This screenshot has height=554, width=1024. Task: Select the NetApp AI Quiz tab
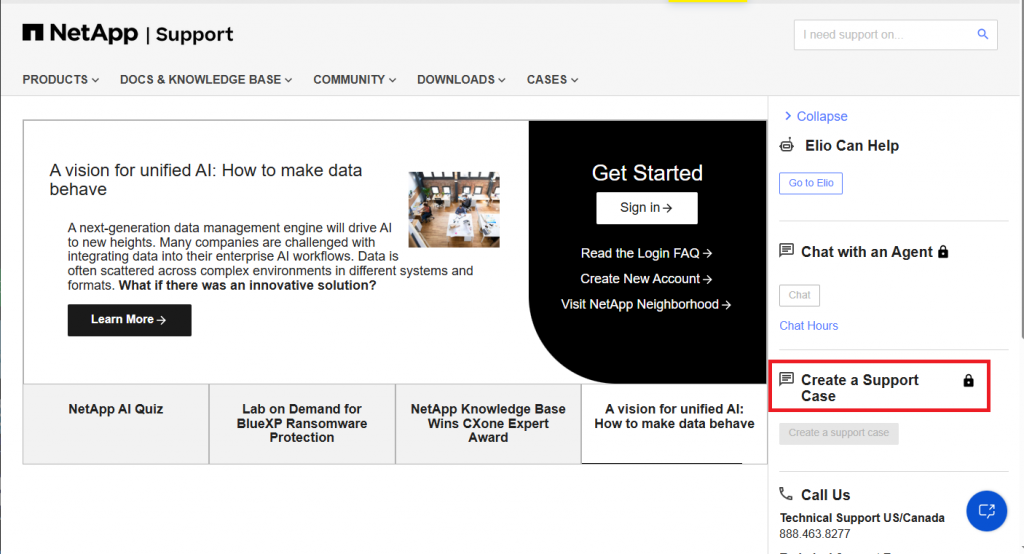[116, 424]
